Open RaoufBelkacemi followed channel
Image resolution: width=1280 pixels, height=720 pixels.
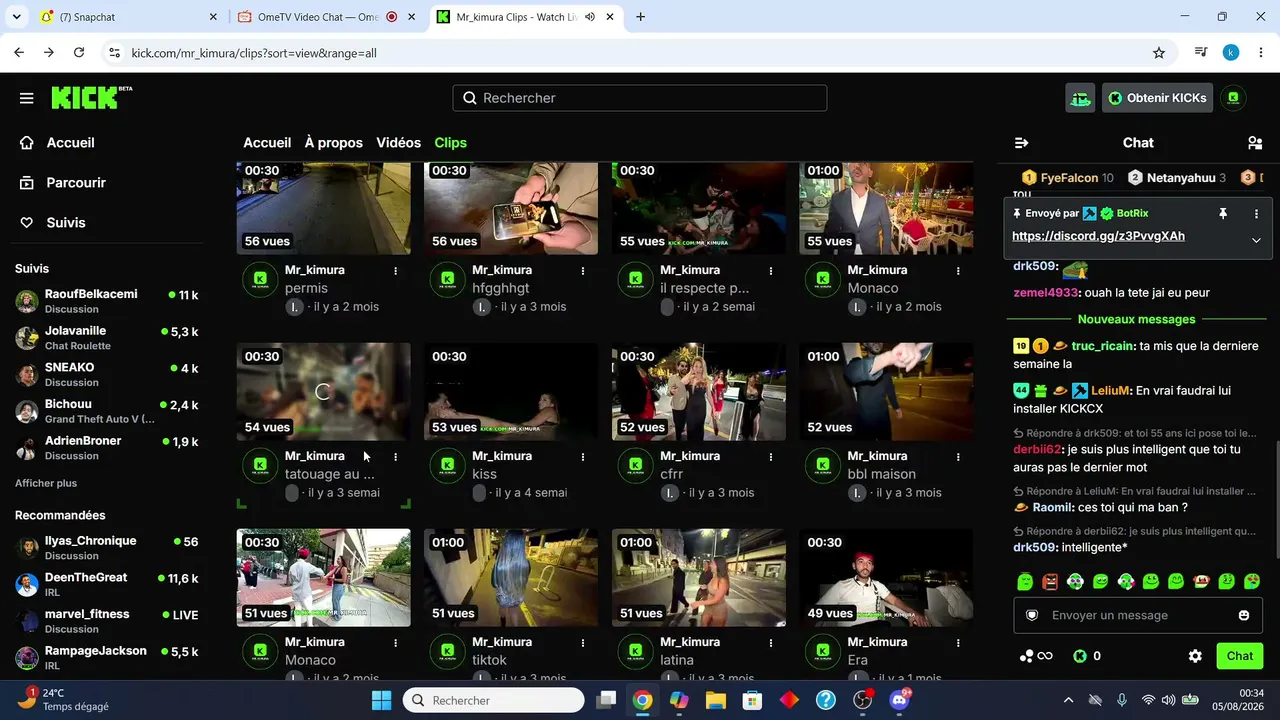(x=106, y=301)
